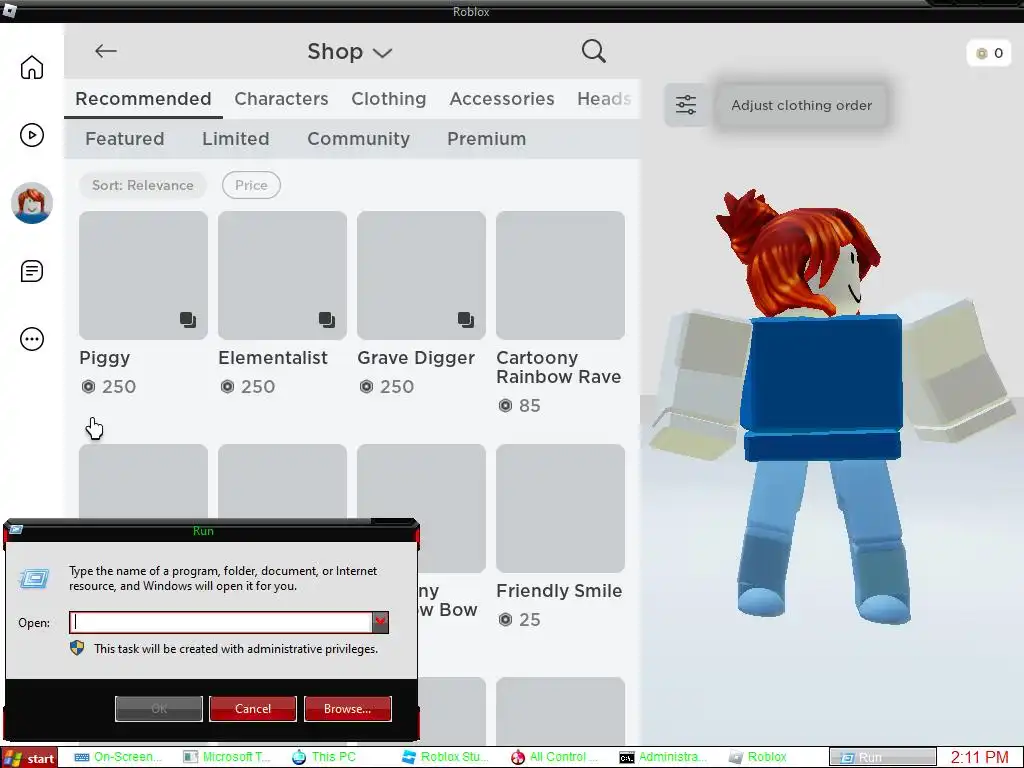The height and width of the screenshot is (768, 1024).
Task: Click the 85 Robux price label
Action: 520,406
